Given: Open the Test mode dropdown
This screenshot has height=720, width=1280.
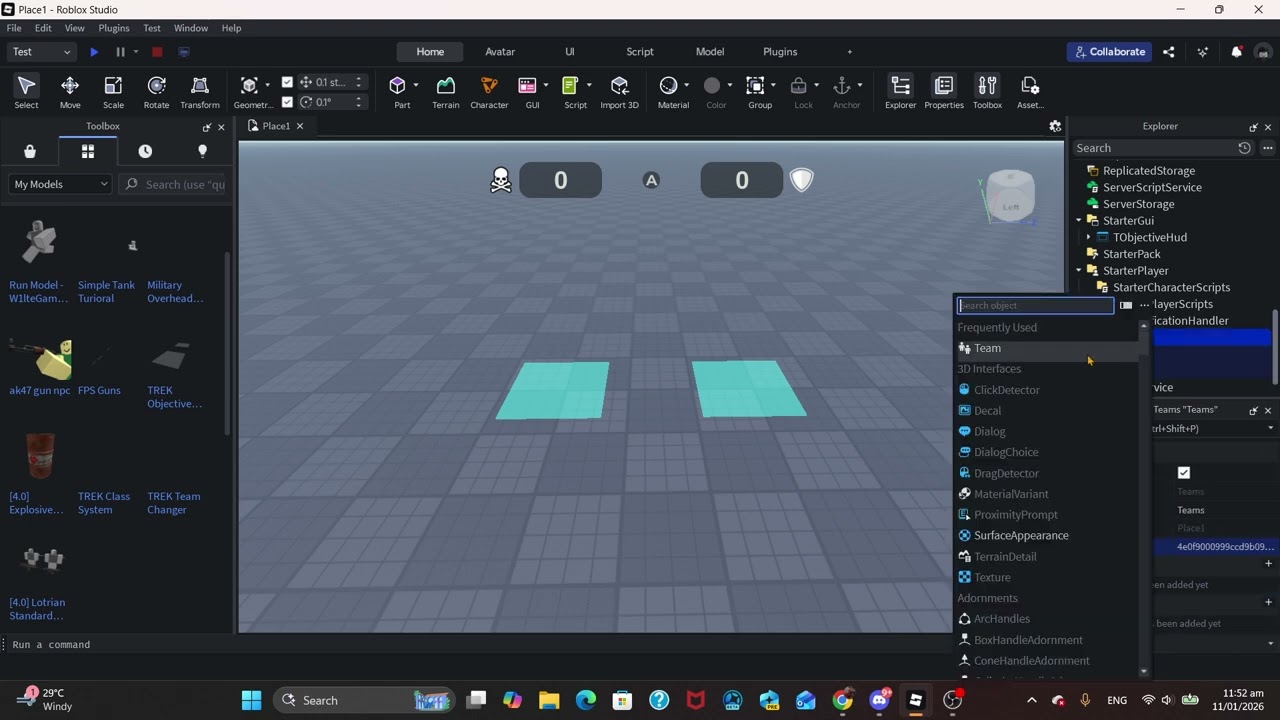Looking at the screenshot, I should (x=41, y=52).
